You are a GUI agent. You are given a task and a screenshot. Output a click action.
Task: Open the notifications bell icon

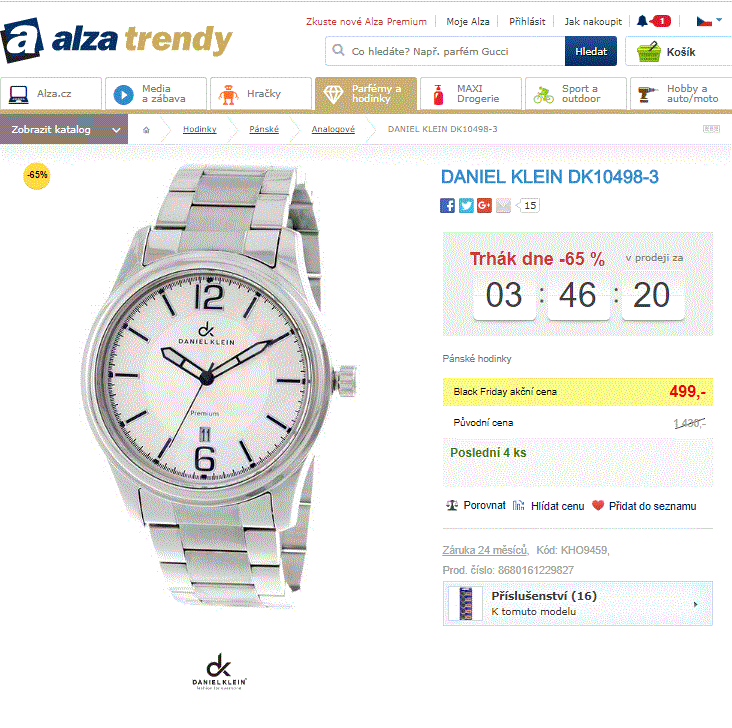pos(642,21)
